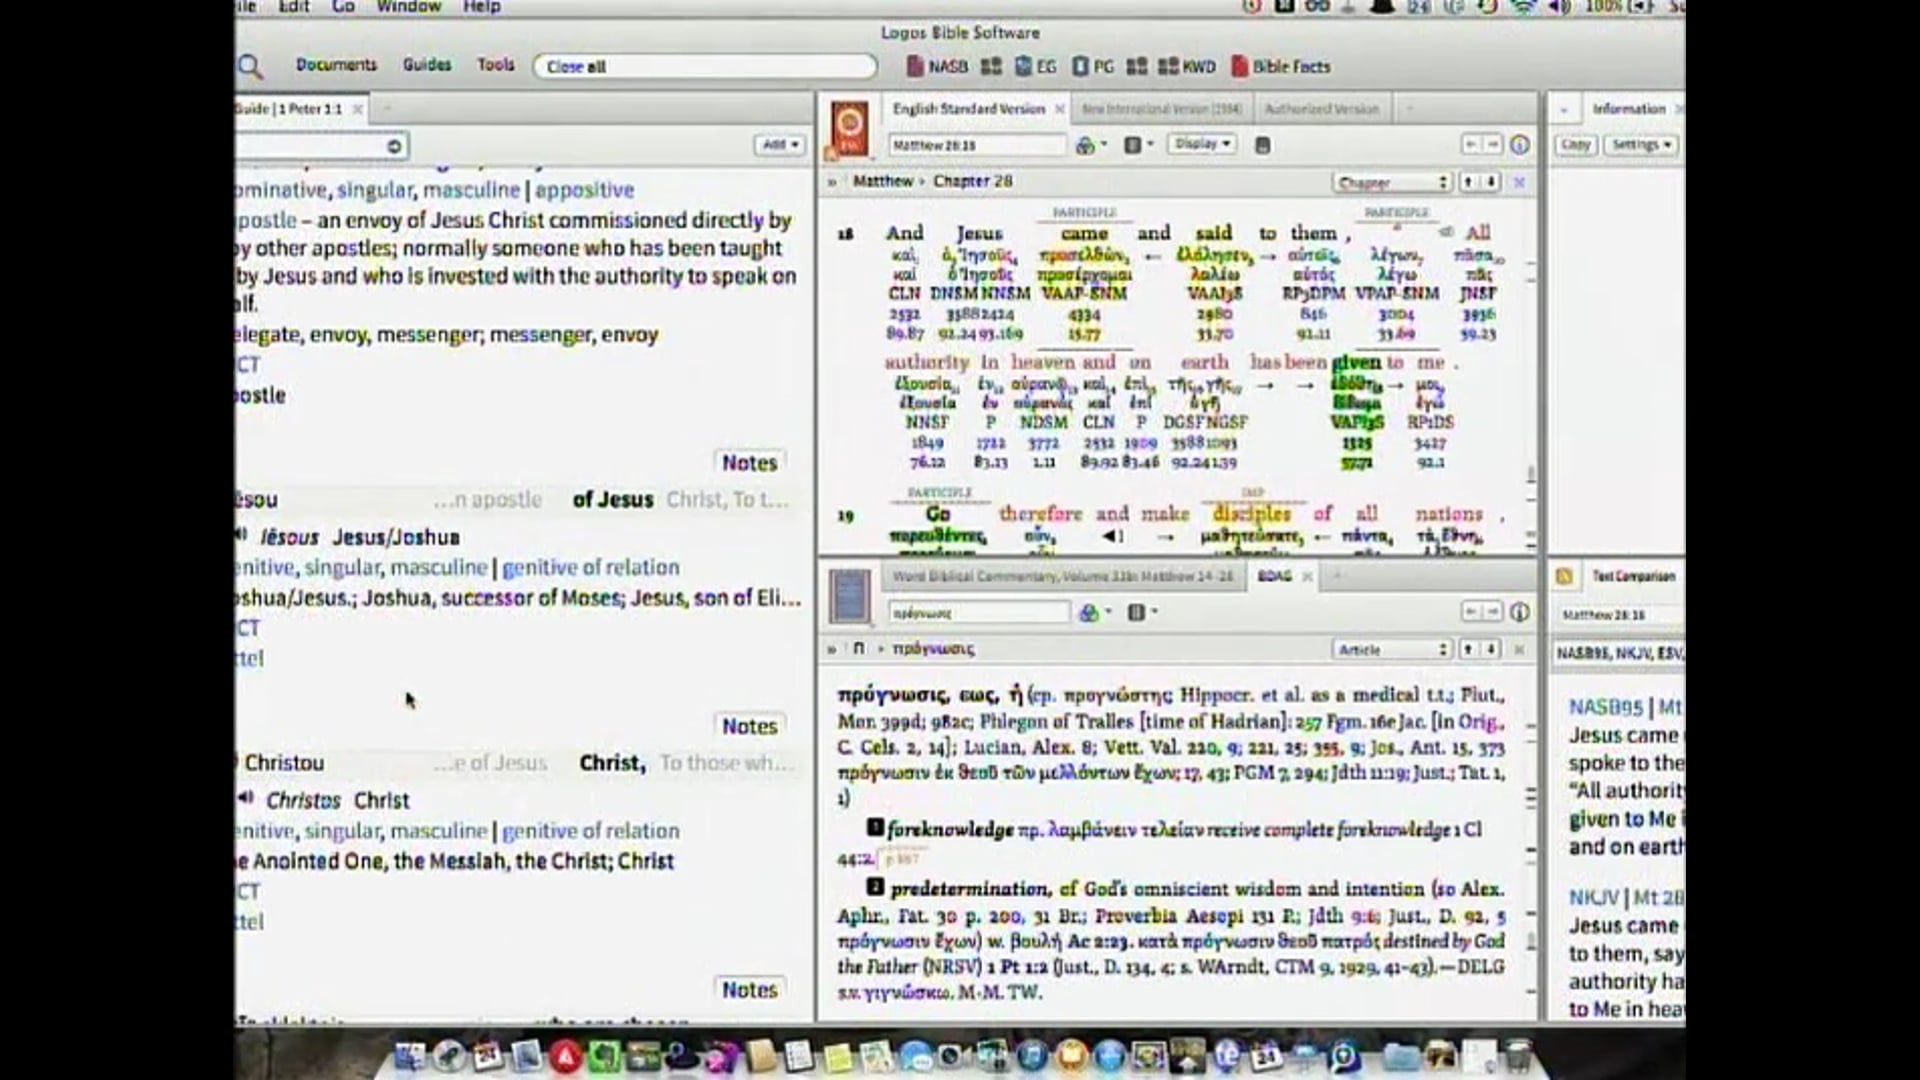This screenshot has width=1920, height=1080.
Task: Open the Notes link beside apostle entry
Action: 749,462
